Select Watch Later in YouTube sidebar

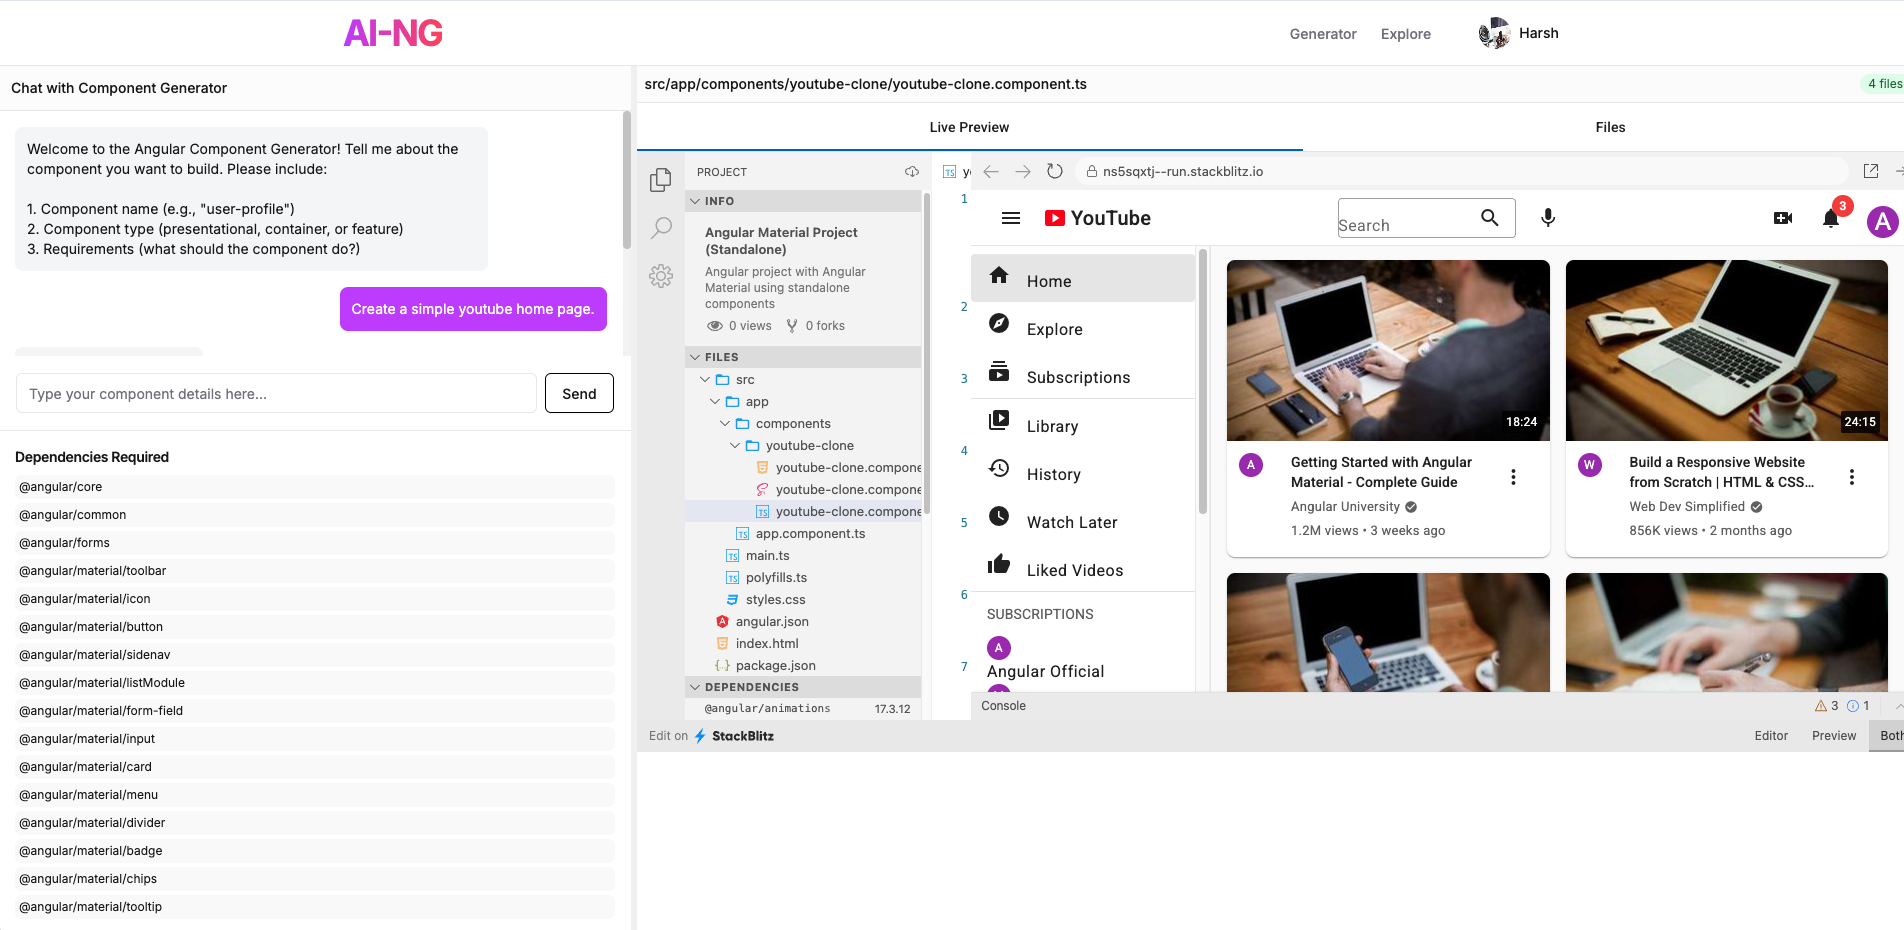click(1083, 519)
